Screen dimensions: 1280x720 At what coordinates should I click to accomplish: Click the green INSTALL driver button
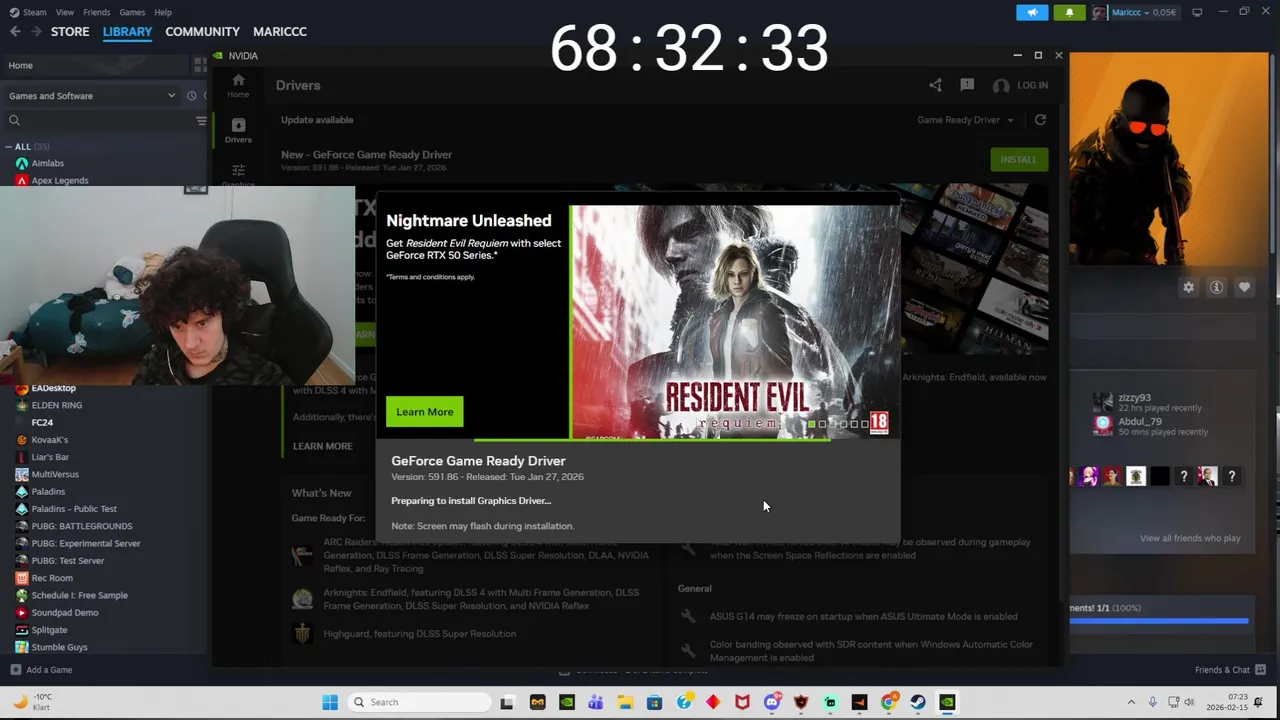(x=1019, y=159)
